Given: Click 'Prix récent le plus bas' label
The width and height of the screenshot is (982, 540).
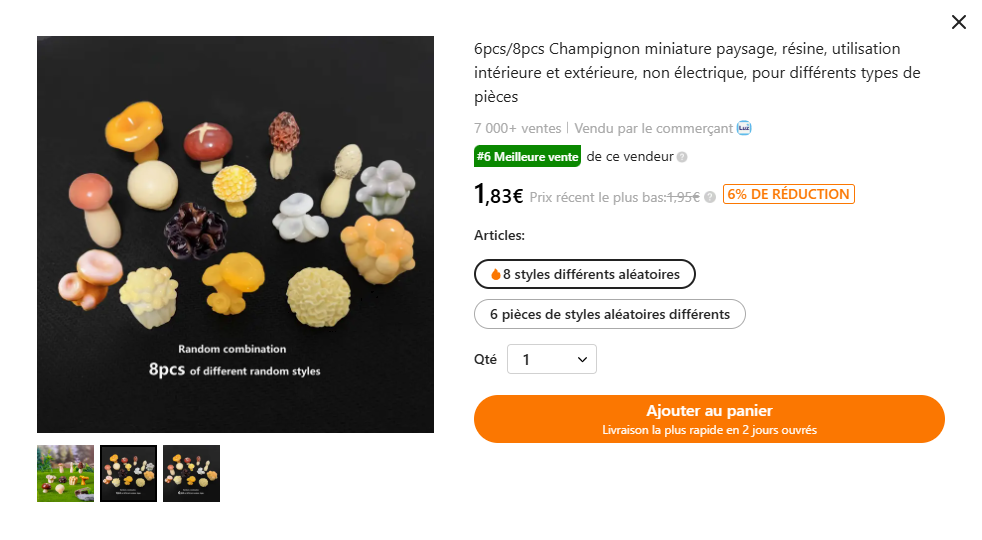Looking at the screenshot, I should pyautogui.click(x=597, y=197).
